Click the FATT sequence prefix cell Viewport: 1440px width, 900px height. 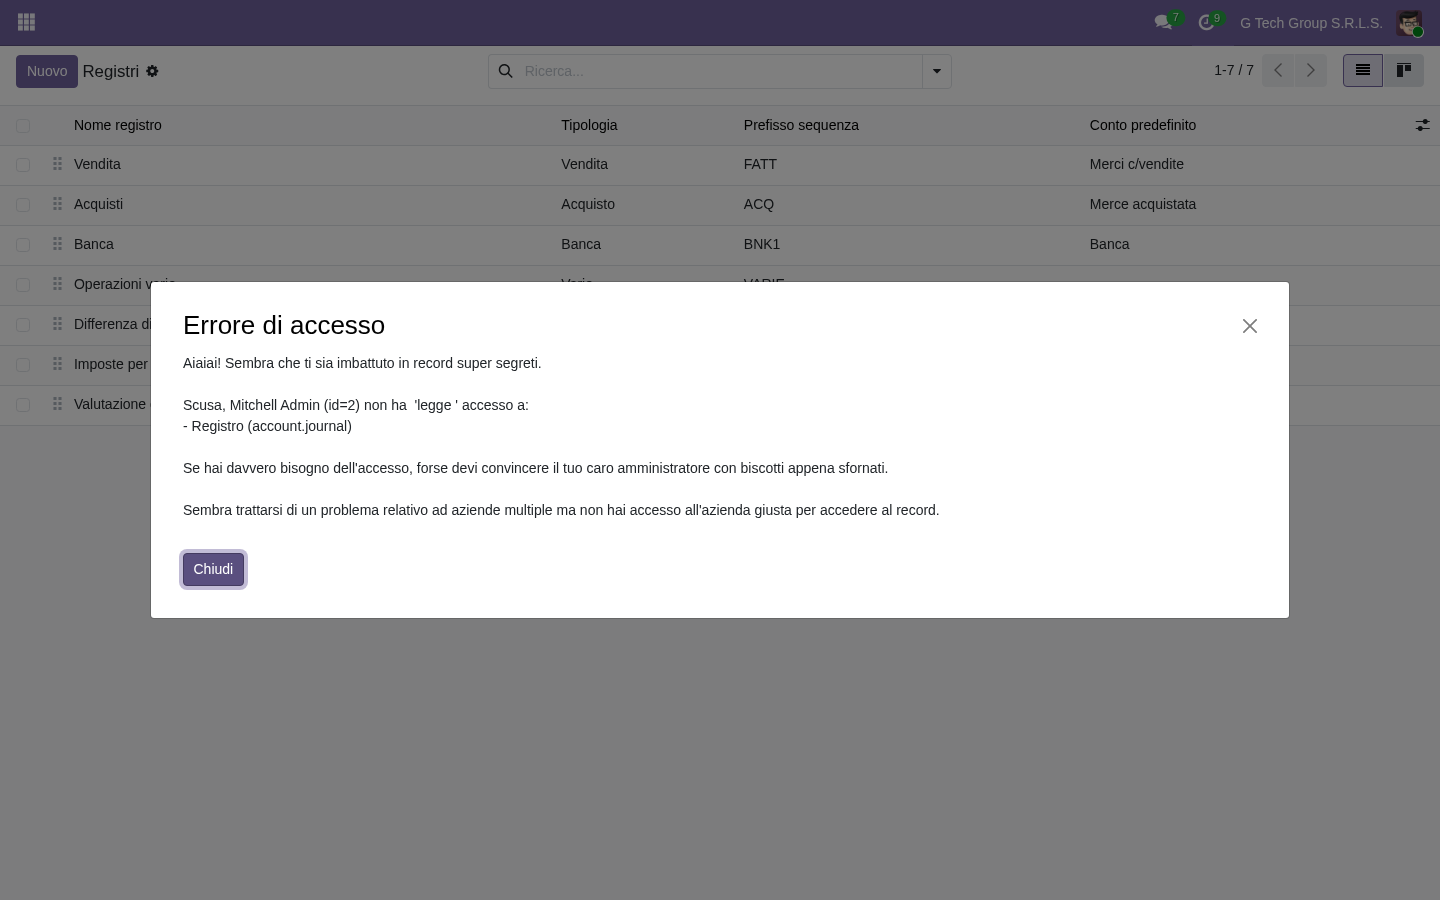tap(760, 164)
